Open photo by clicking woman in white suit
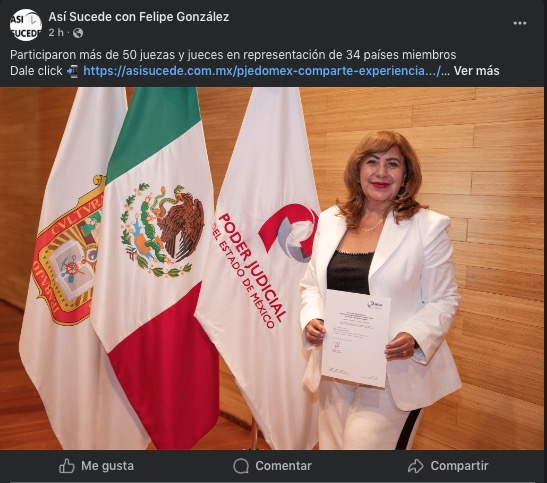547x483 pixels. coord(381,290)
